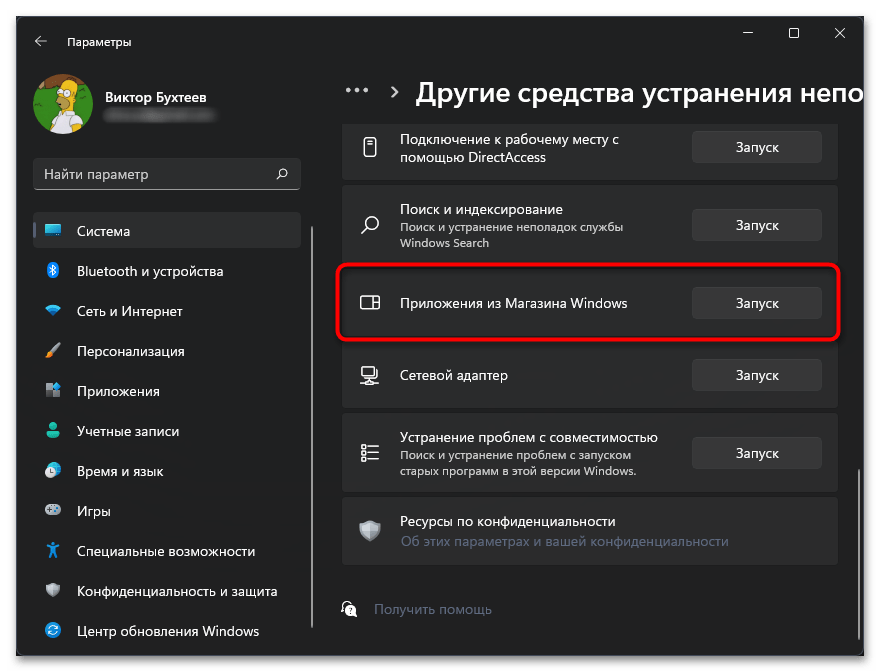
Task: Open Игры section
Action: [x=167, y=511]
